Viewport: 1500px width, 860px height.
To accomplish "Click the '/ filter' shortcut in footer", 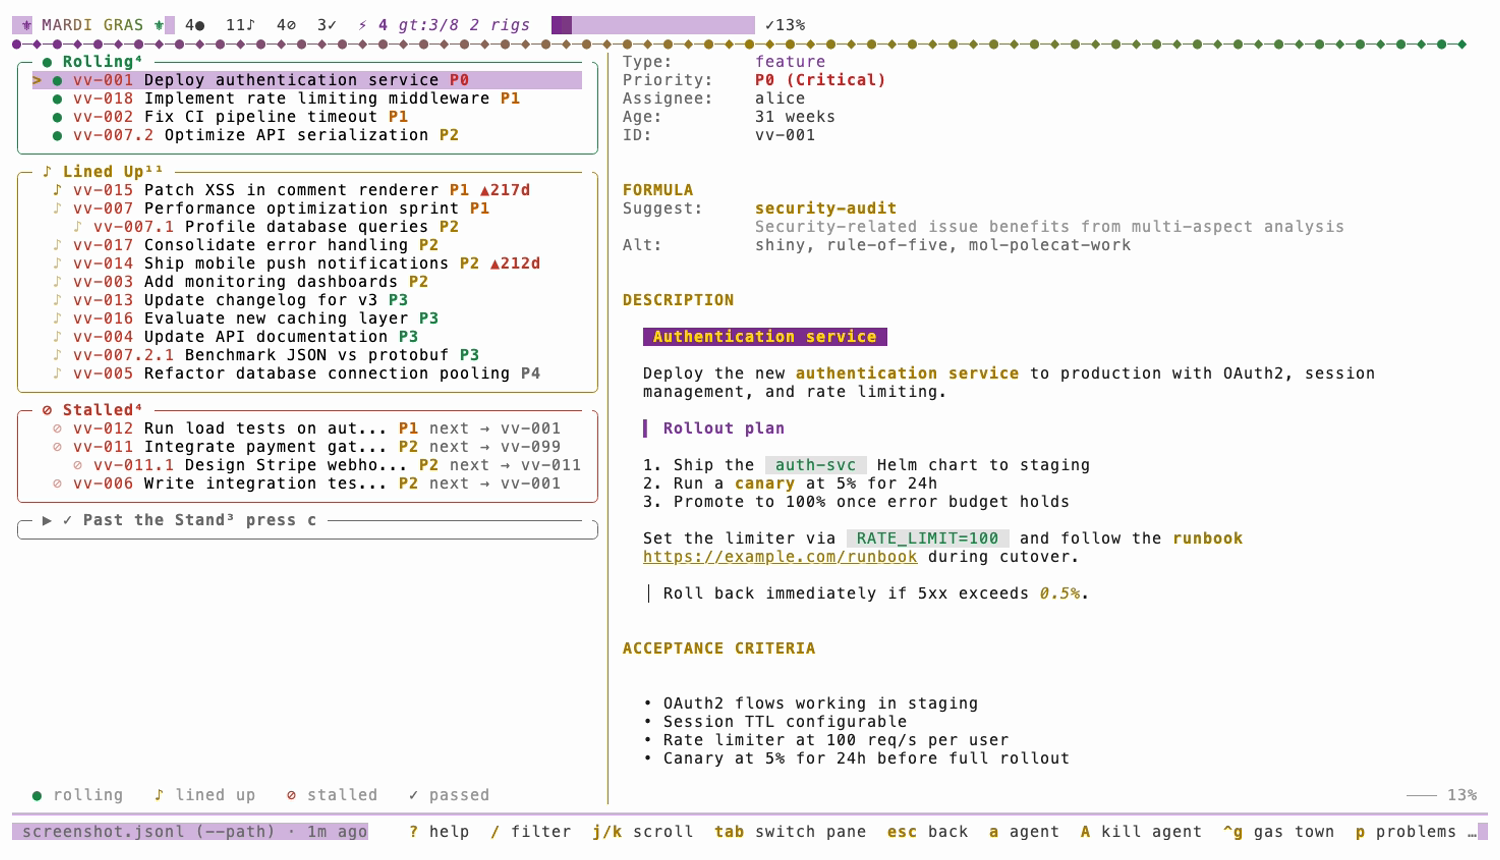I will (531, 832).
